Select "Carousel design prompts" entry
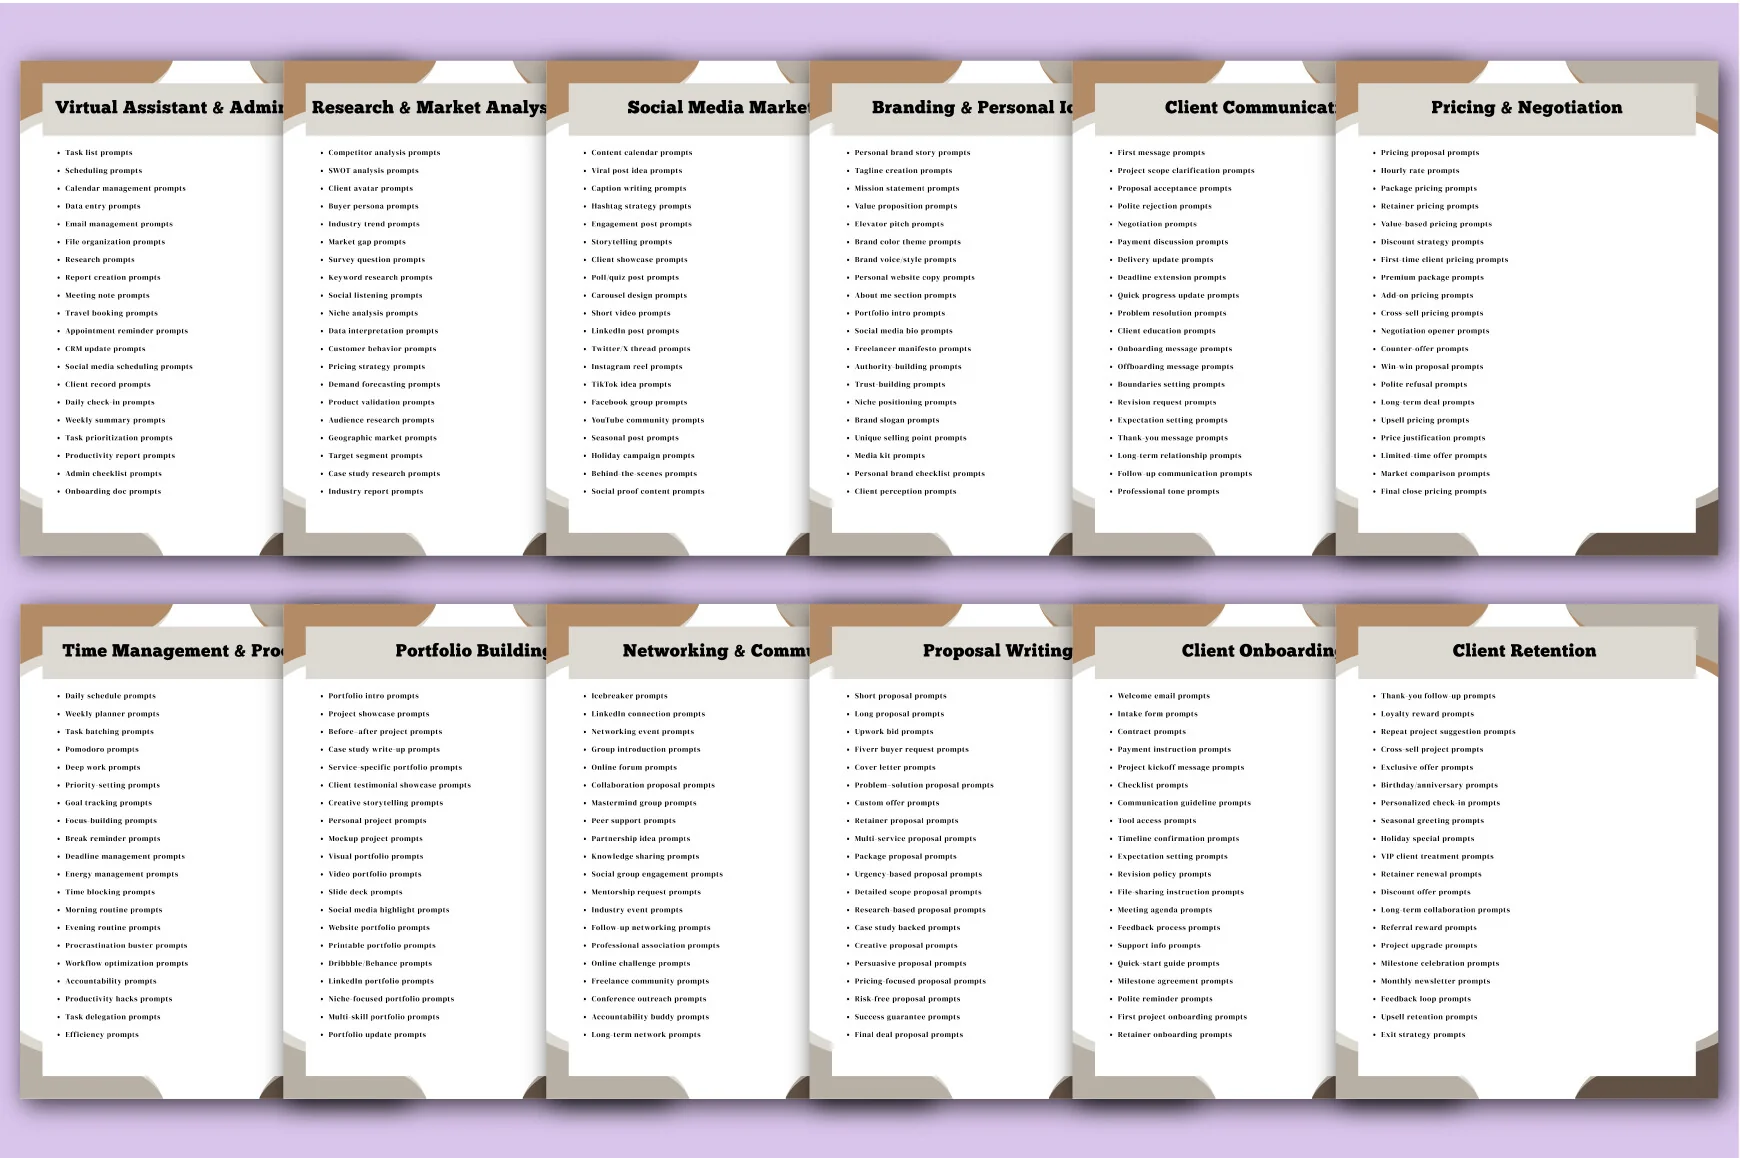Viewport: 1740px width, 1158px height. pyautogui.click(x=639, y=296)
